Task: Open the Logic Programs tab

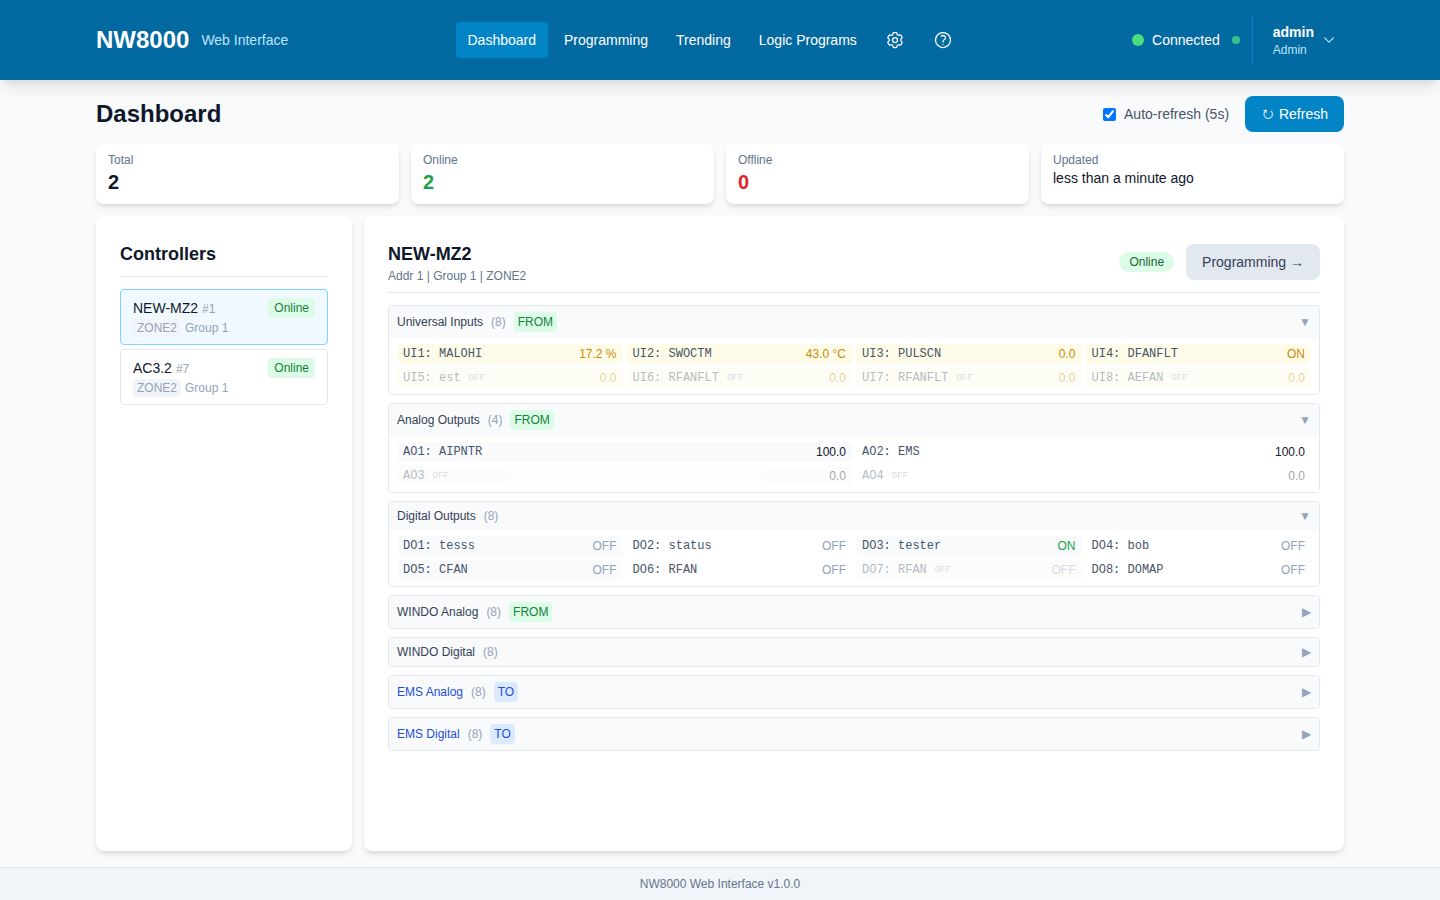Action: tap(807, 40)
